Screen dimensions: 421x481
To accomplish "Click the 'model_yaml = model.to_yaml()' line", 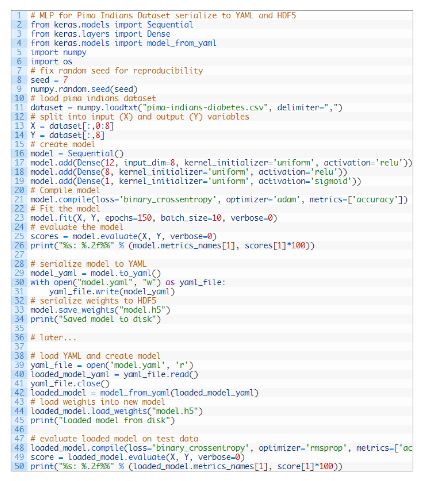I will [95, 273].
